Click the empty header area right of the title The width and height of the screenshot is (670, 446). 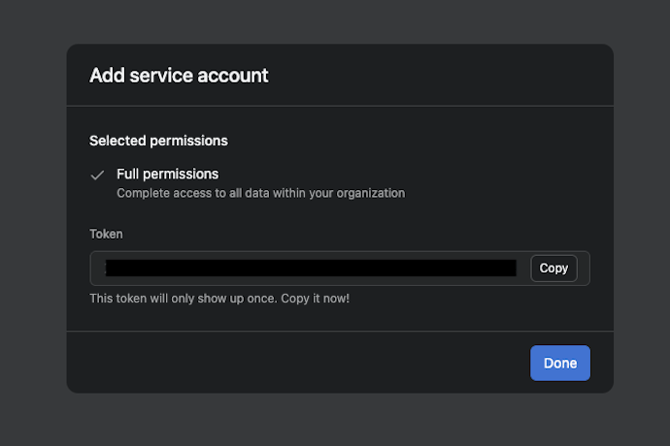click(x=440, y=75)
